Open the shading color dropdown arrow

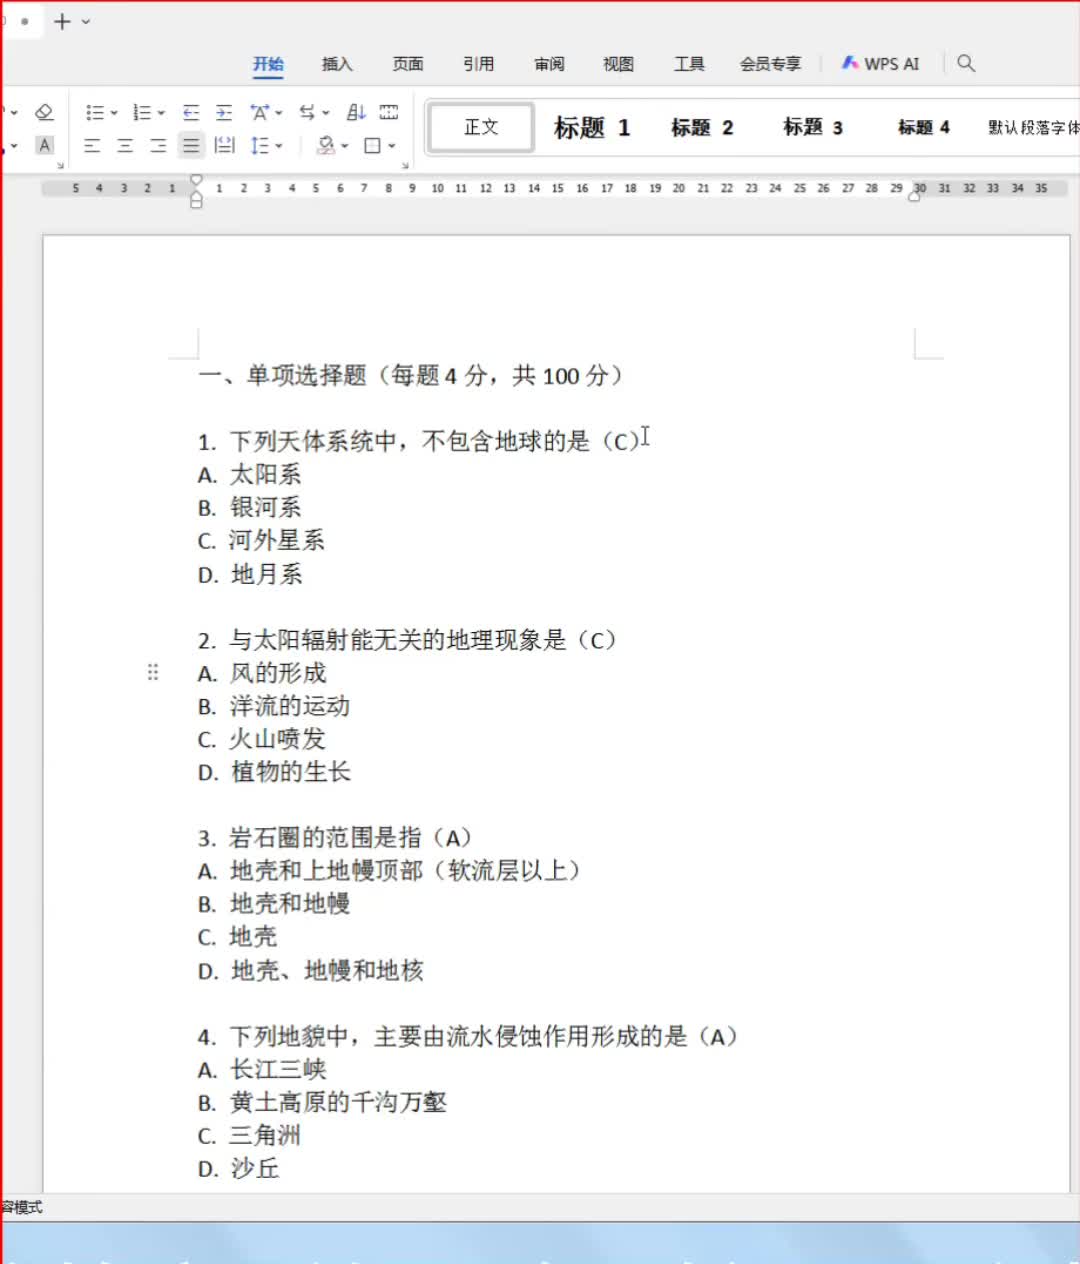tap(344, 145)
